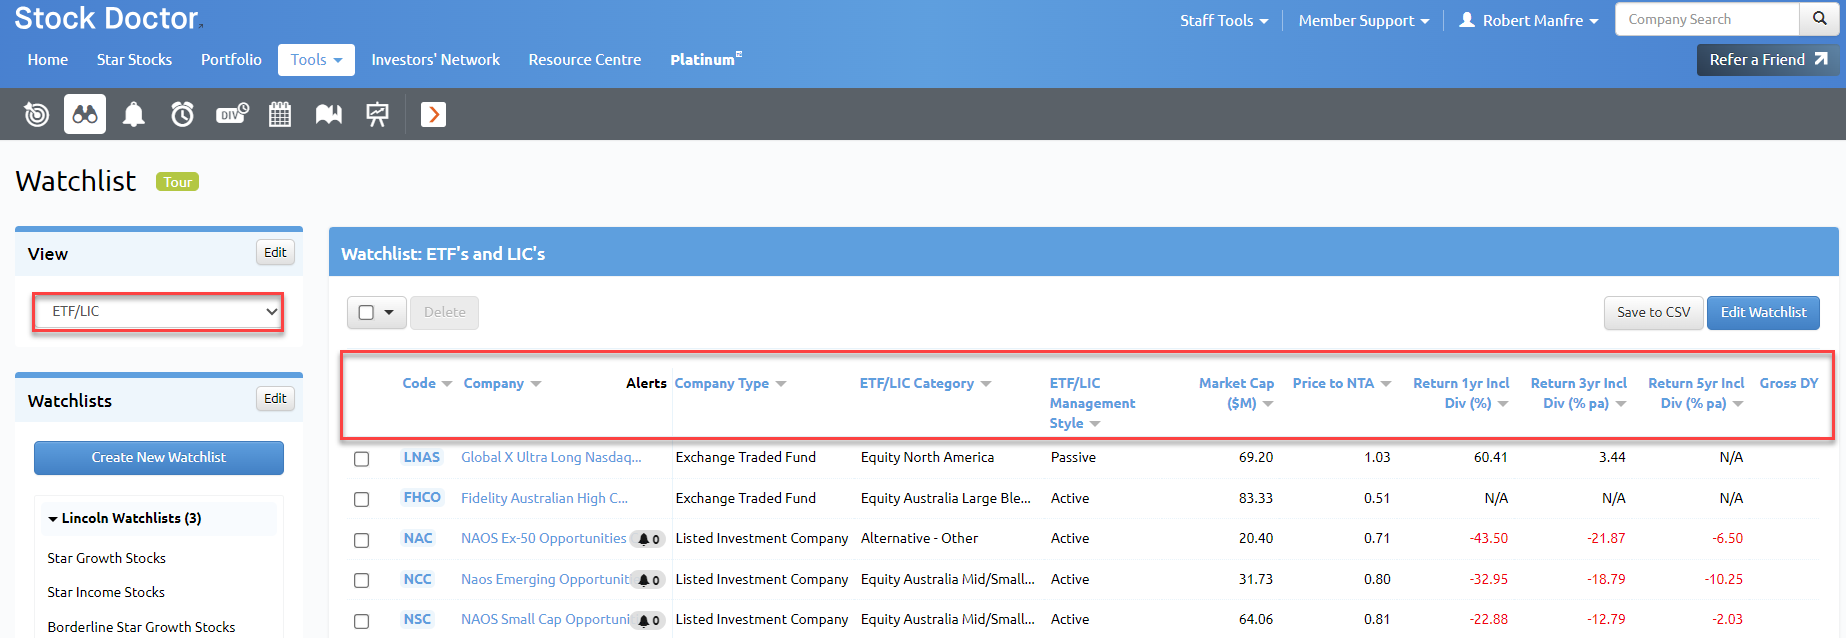Screen dimensions: 1846x638
Task: Click the alert bell badge for NCC
Action: pyautogui.click(x=650, y=580)
